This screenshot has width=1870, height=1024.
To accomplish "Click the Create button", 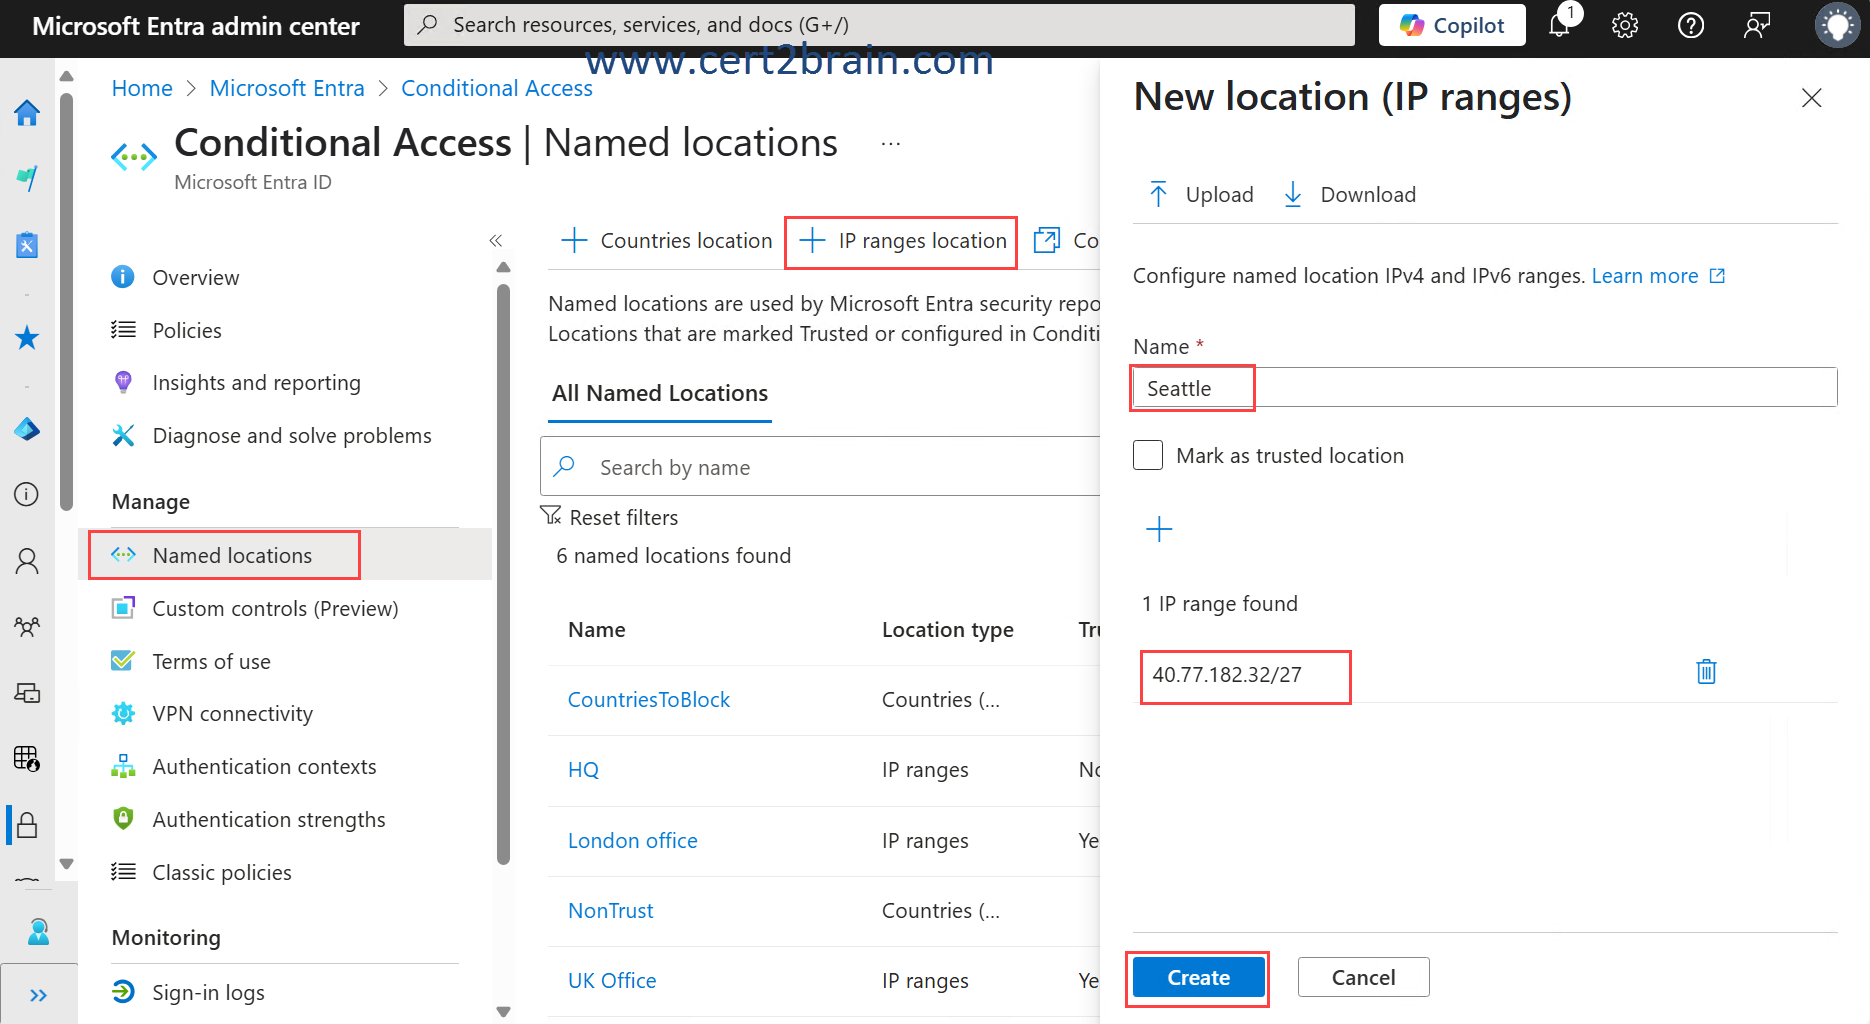I will pyautogui.click(x=1198, y=978).
